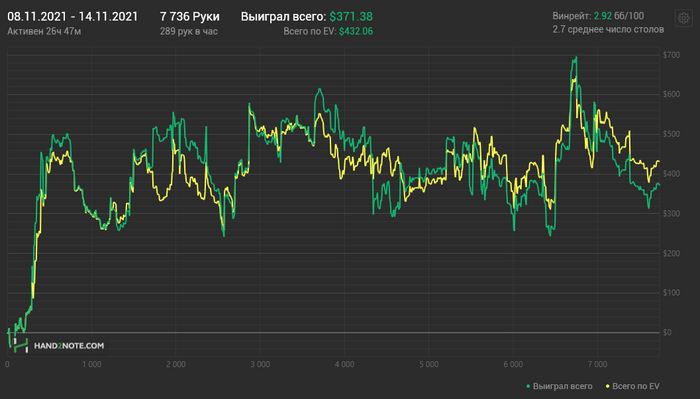Click the 7 000 x-axis label
The image size is (700, 399).
coord(598,364)
